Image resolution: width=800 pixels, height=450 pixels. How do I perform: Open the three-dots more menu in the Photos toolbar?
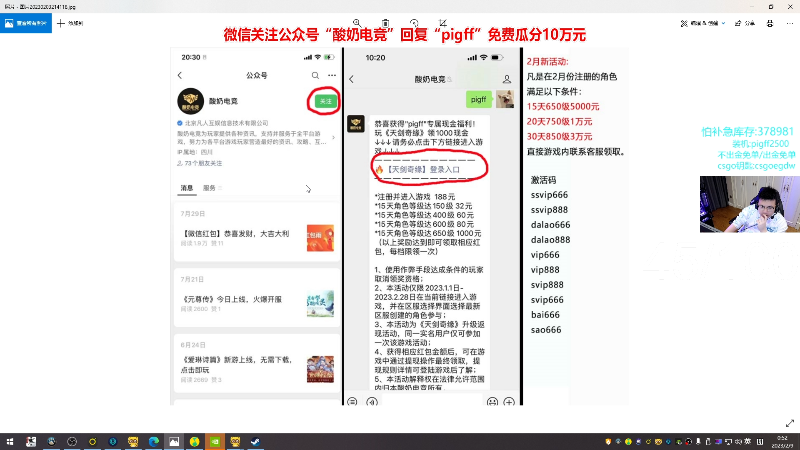point(790,23)
